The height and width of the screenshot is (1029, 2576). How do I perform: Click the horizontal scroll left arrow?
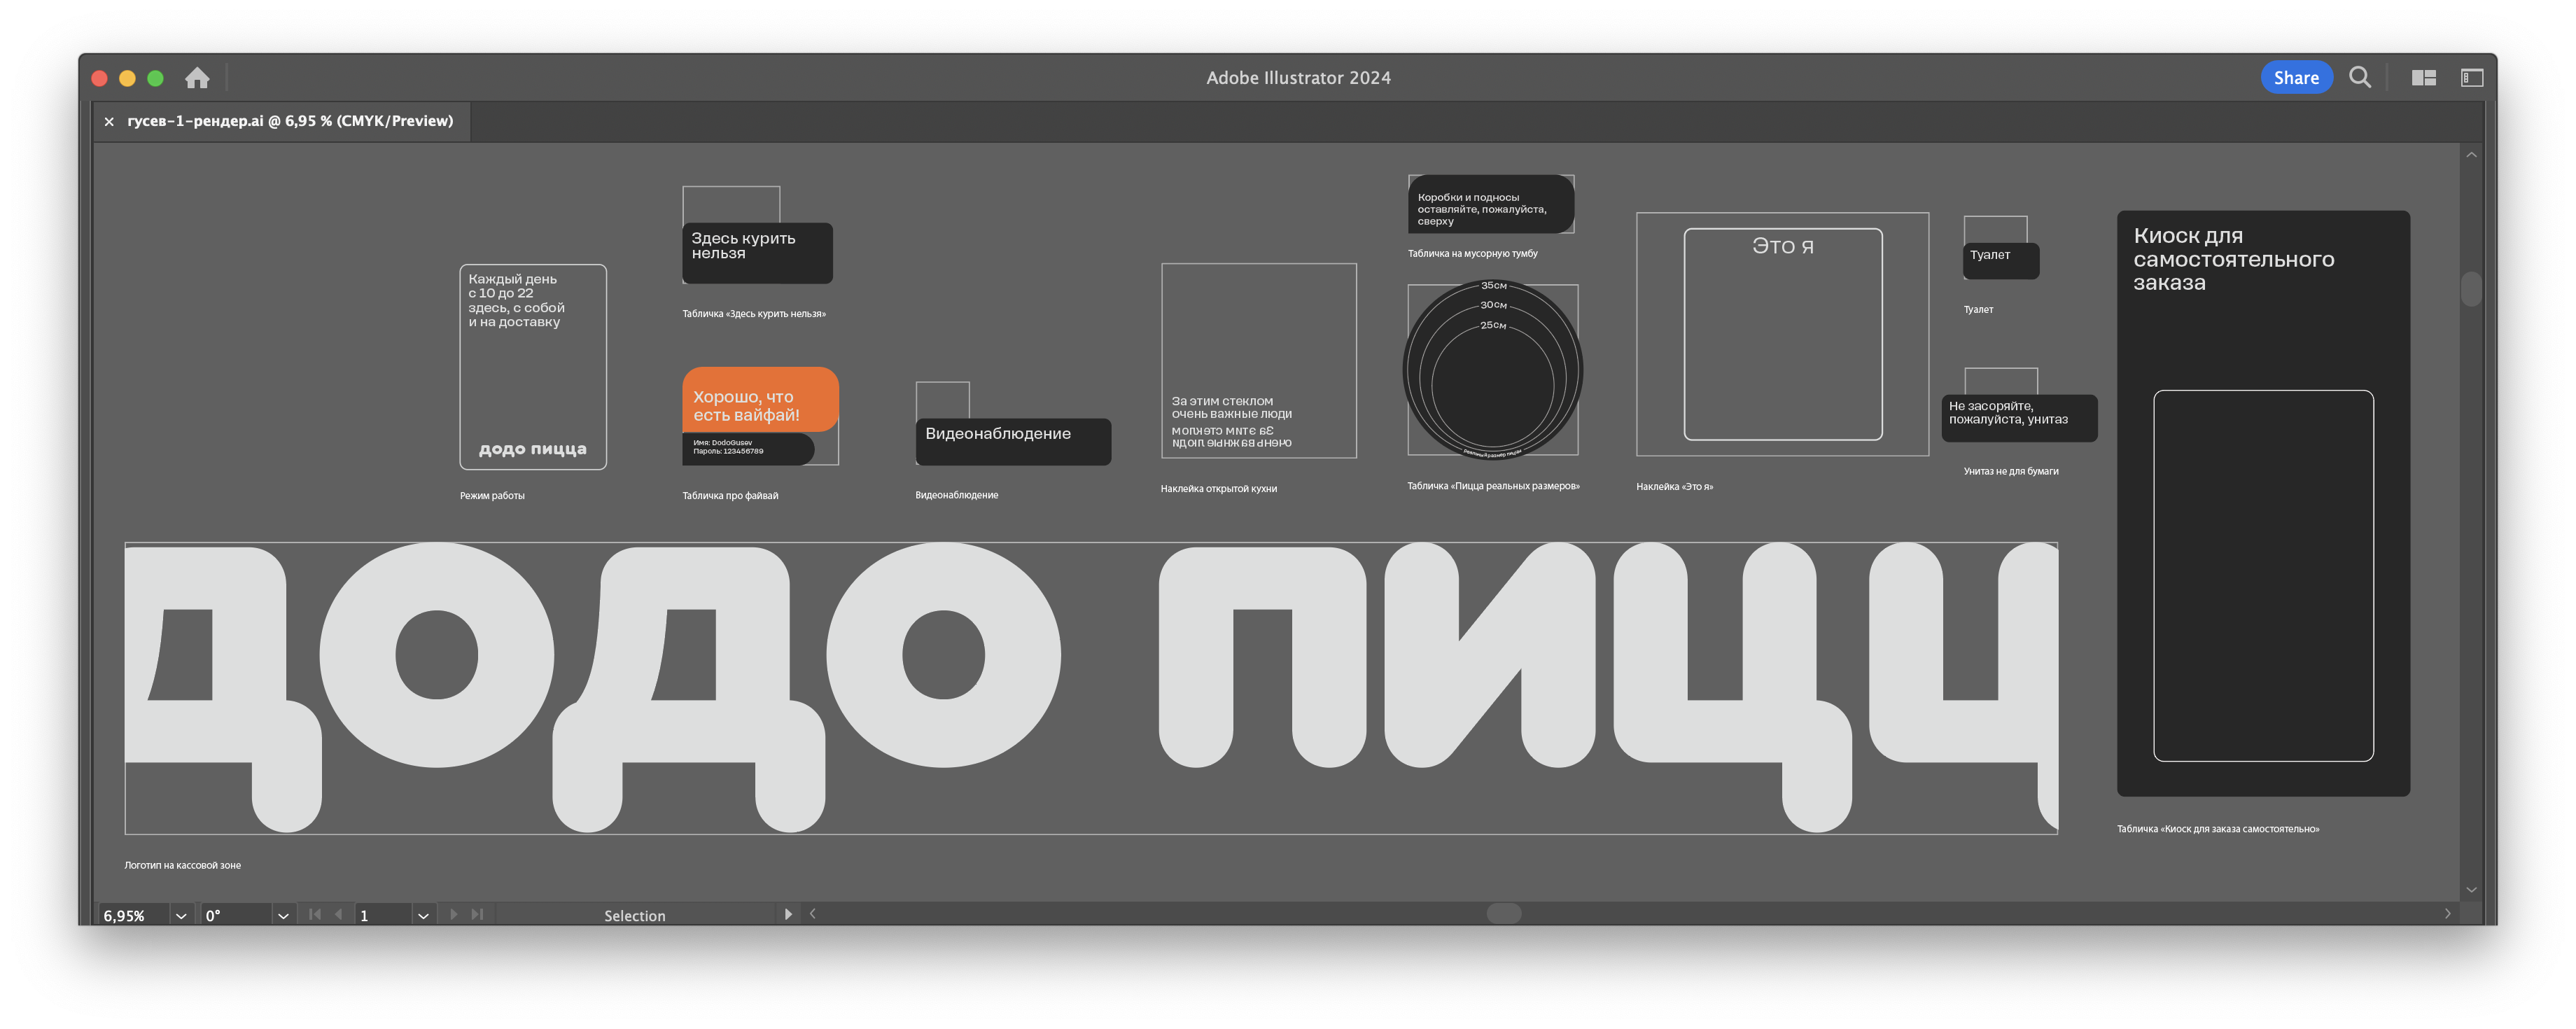(813, 914)
